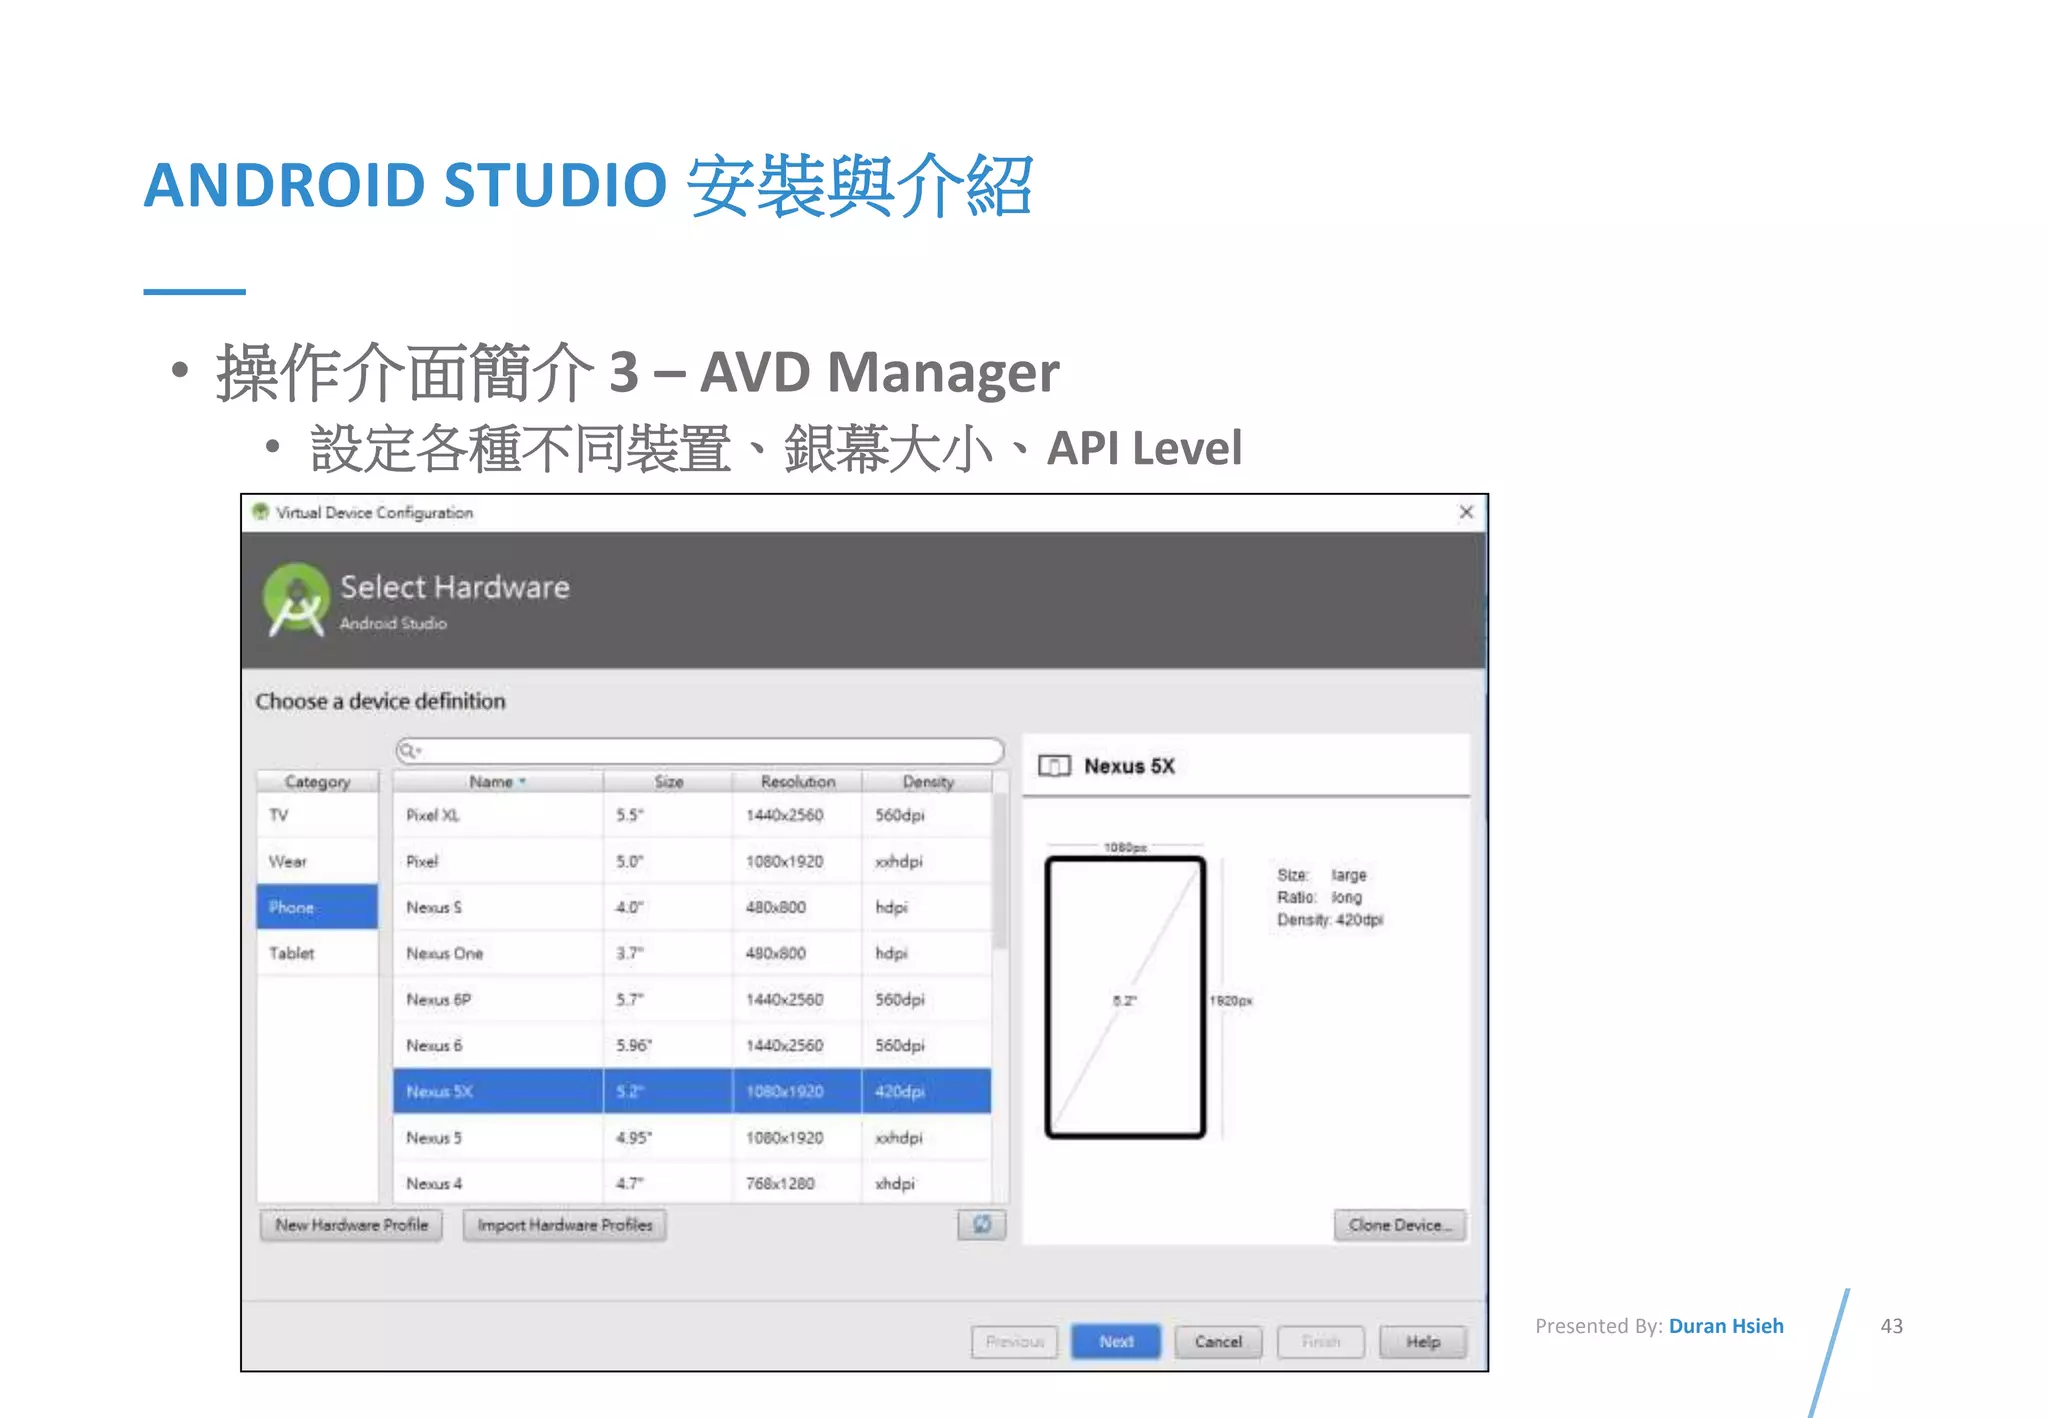Screen dimensions: 2048x1418
Task: Click the phone outline preview diagram
Action: point(1125,997)
